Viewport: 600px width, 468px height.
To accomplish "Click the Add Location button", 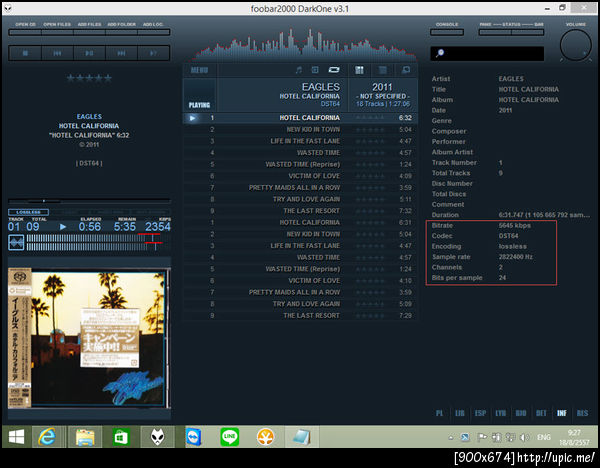I will (153, 33).
